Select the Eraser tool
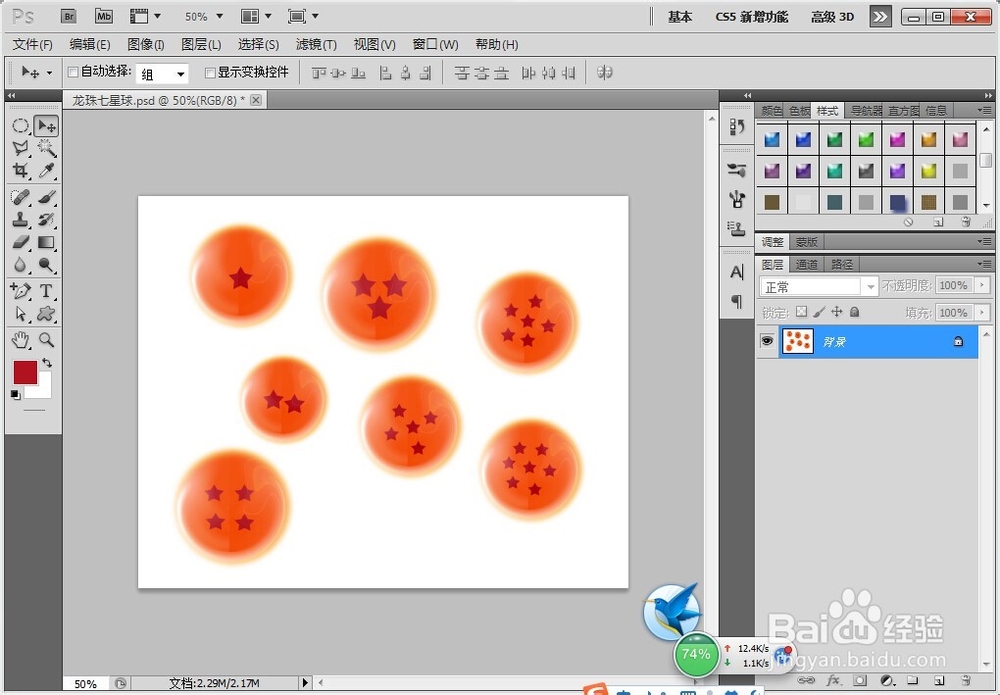This screenshot has height=695, width=1000. tap(20, 242)
